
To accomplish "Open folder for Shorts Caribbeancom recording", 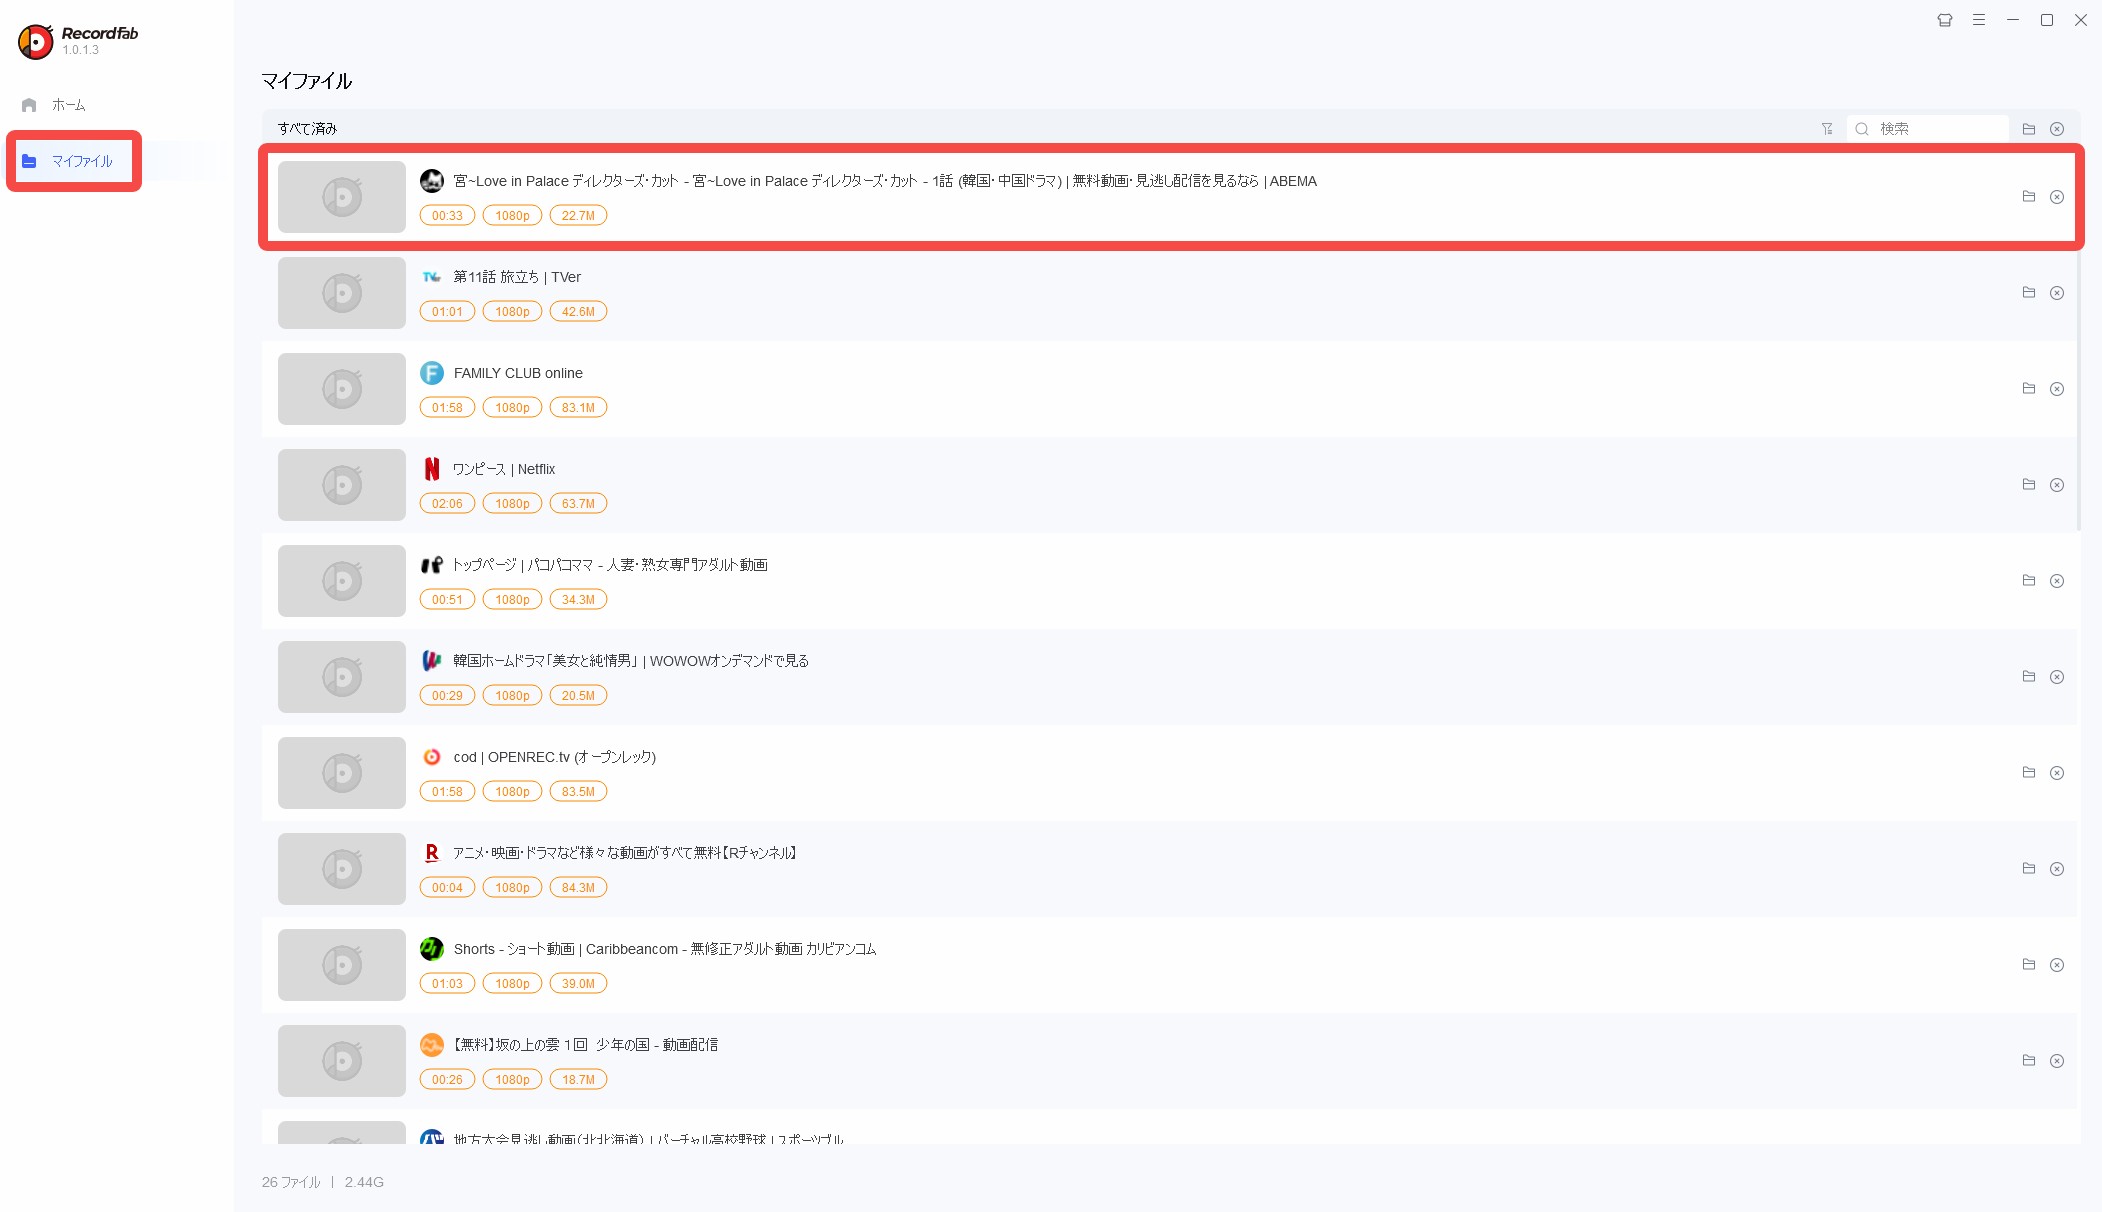I will 2029,965.
